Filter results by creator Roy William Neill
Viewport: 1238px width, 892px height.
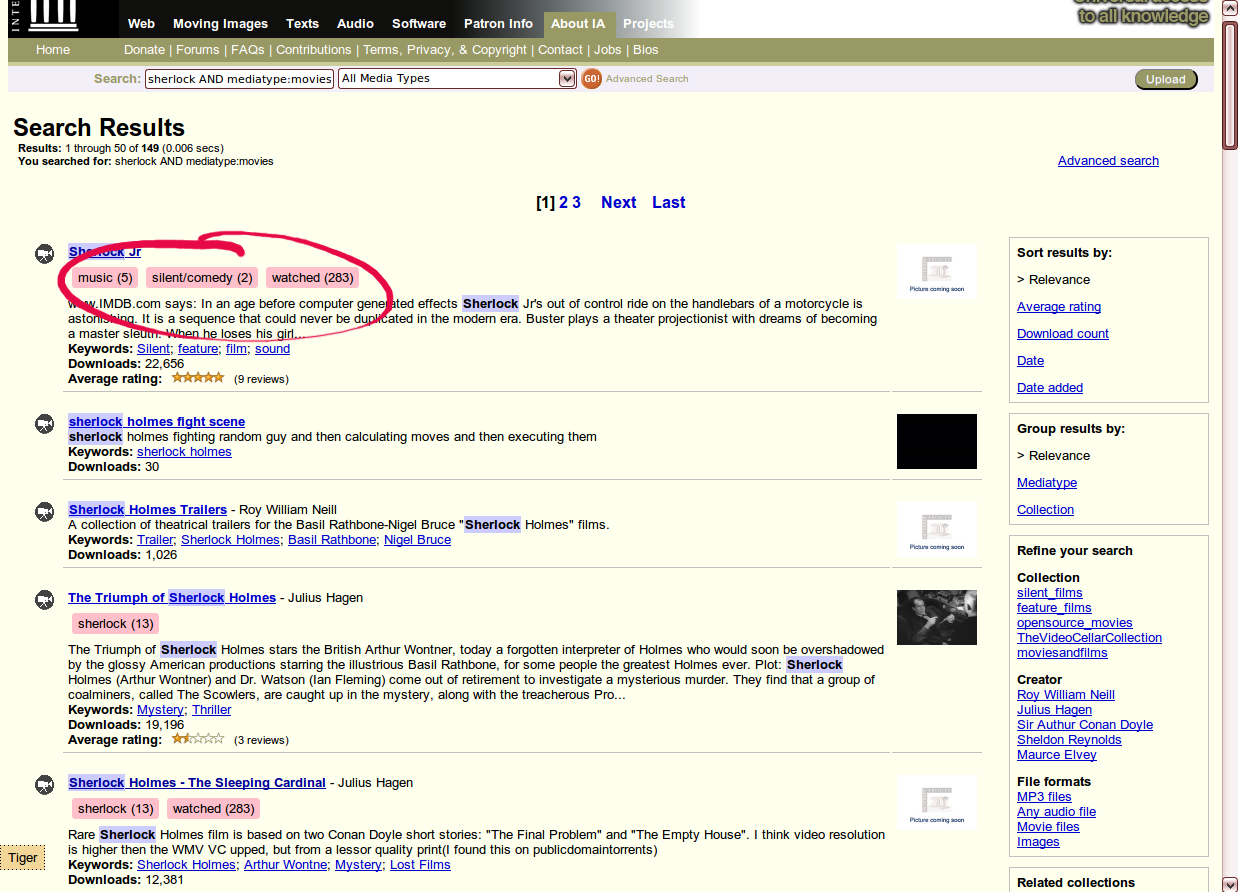tap(1065, 694)
